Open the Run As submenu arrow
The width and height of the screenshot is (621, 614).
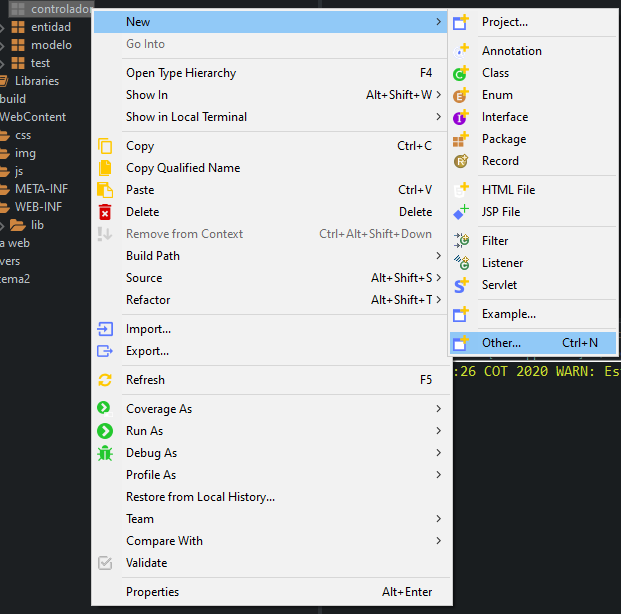pos(438,431)
